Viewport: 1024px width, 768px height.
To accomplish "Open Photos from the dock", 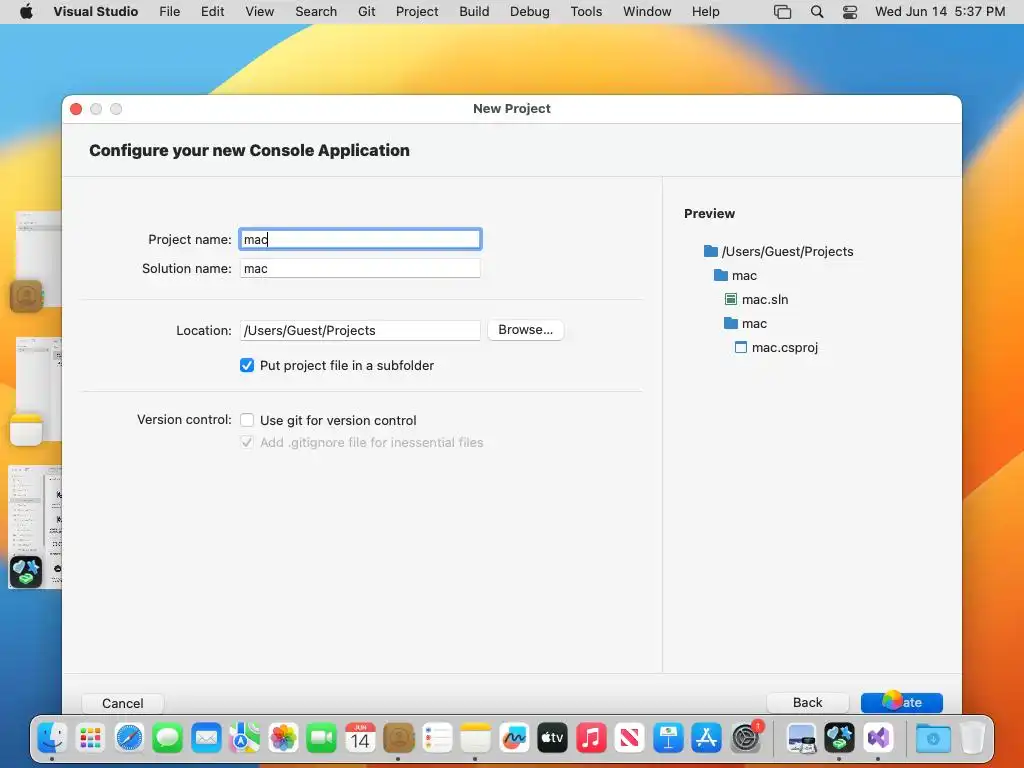I will click(x=283, y=739).
